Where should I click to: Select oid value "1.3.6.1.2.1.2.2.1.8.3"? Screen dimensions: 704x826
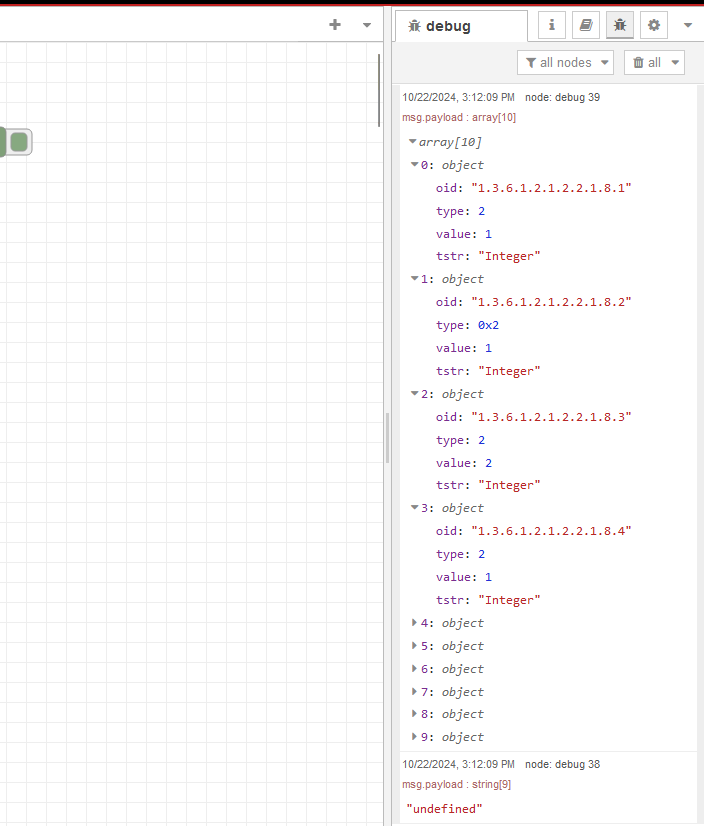tap(551, 417)
